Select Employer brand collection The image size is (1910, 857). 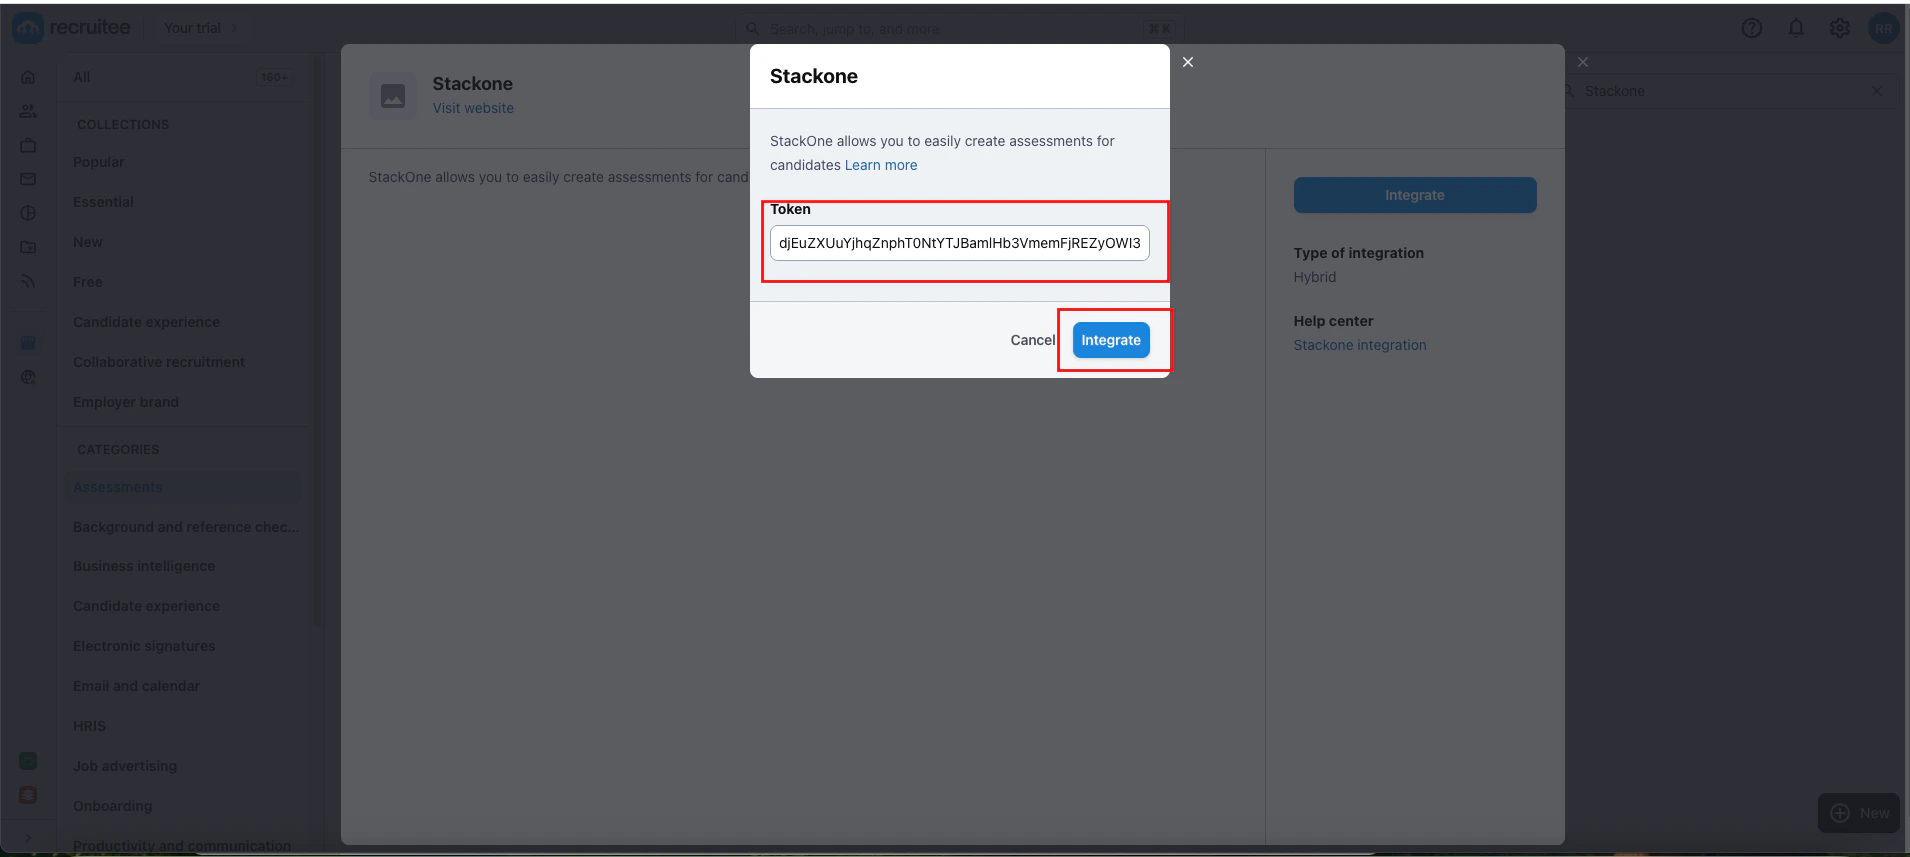tap(126, 402)
